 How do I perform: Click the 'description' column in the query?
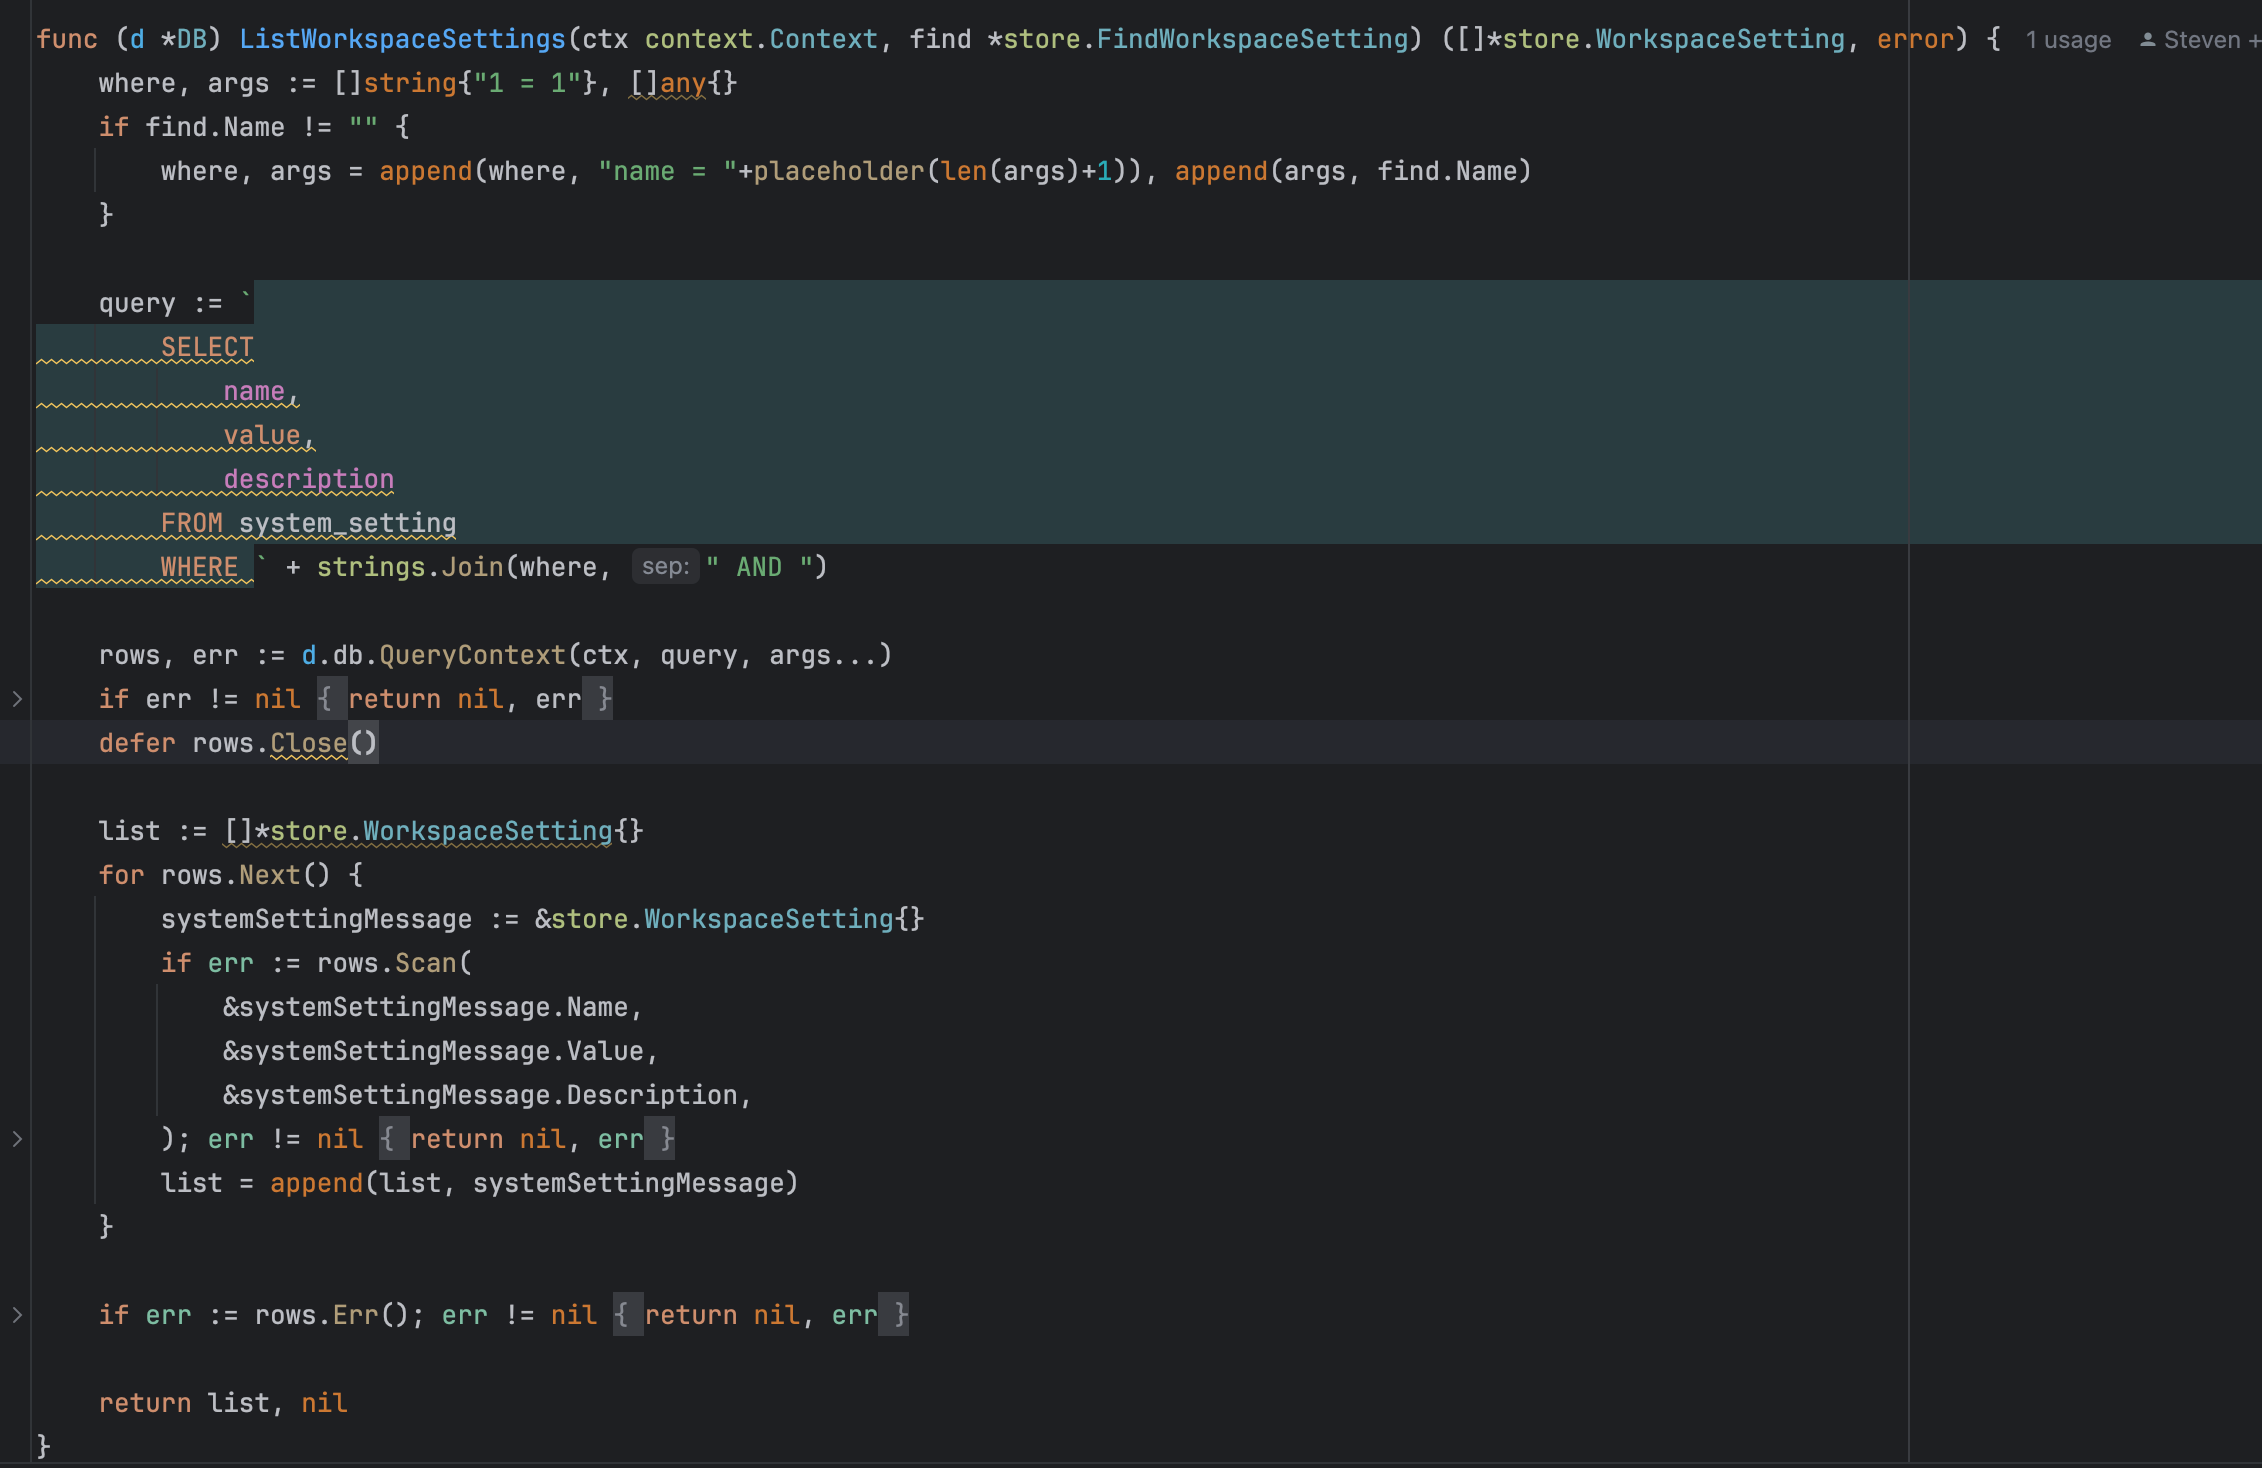pyautogui.click(x=309, y=479)
